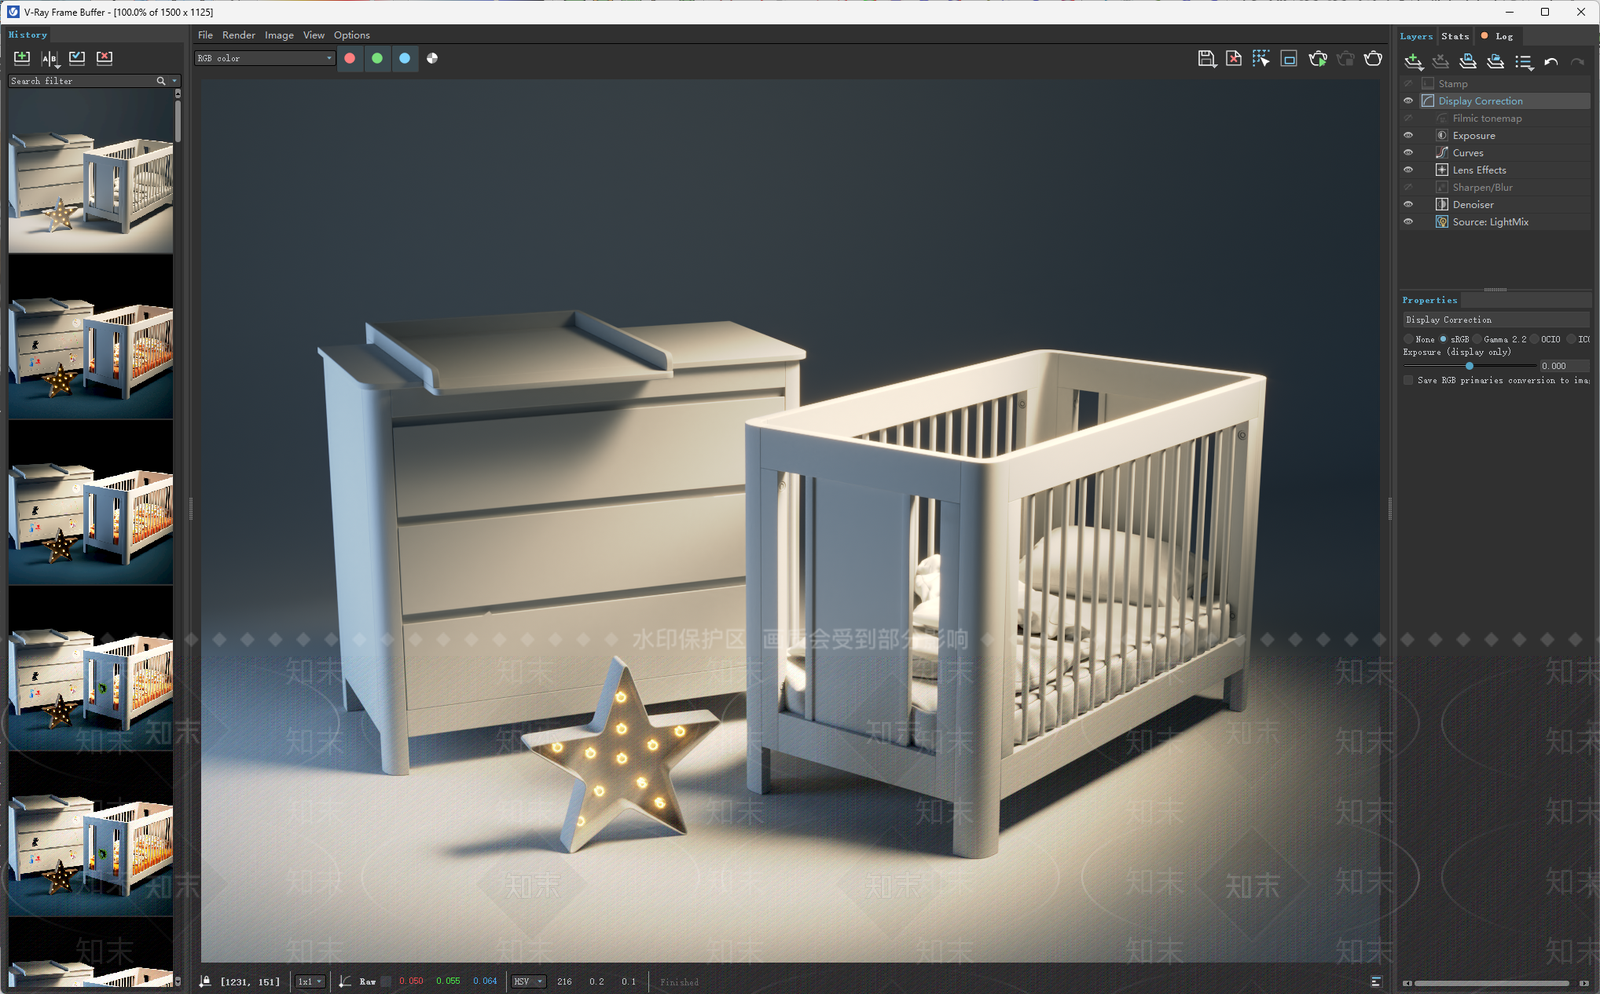Open the layer list options menu

(x=1524, y=62)
